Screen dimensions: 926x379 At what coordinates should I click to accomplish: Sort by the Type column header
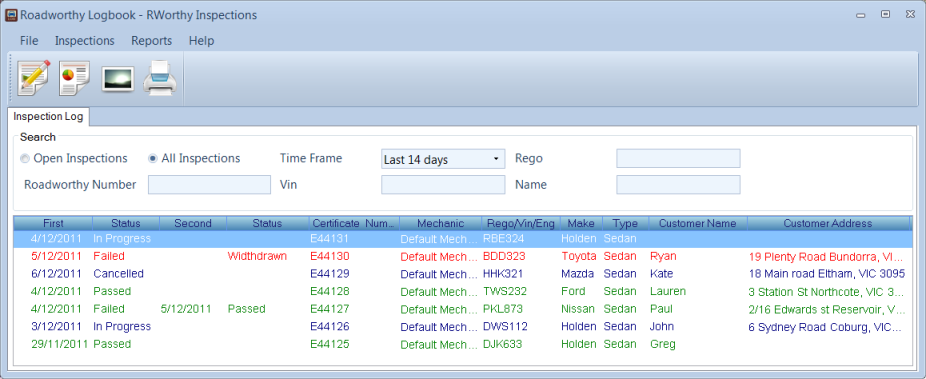pyautogui.click(x=625, y=224)
